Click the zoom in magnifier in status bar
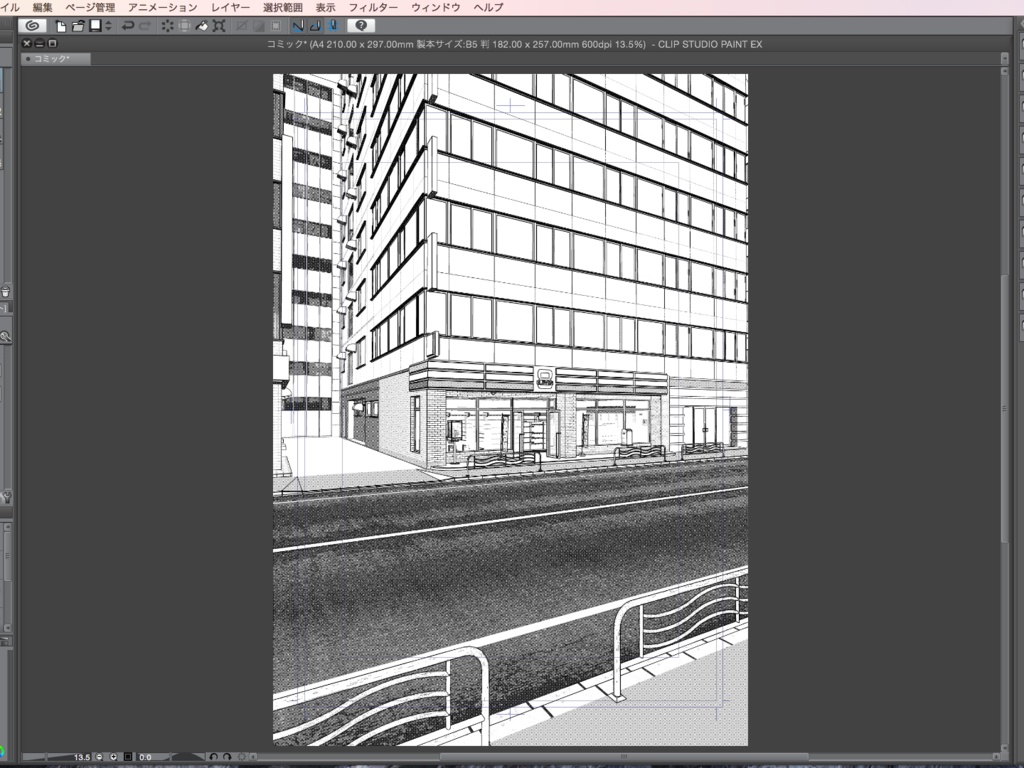 pyautogui.click(x=114, y=757)
